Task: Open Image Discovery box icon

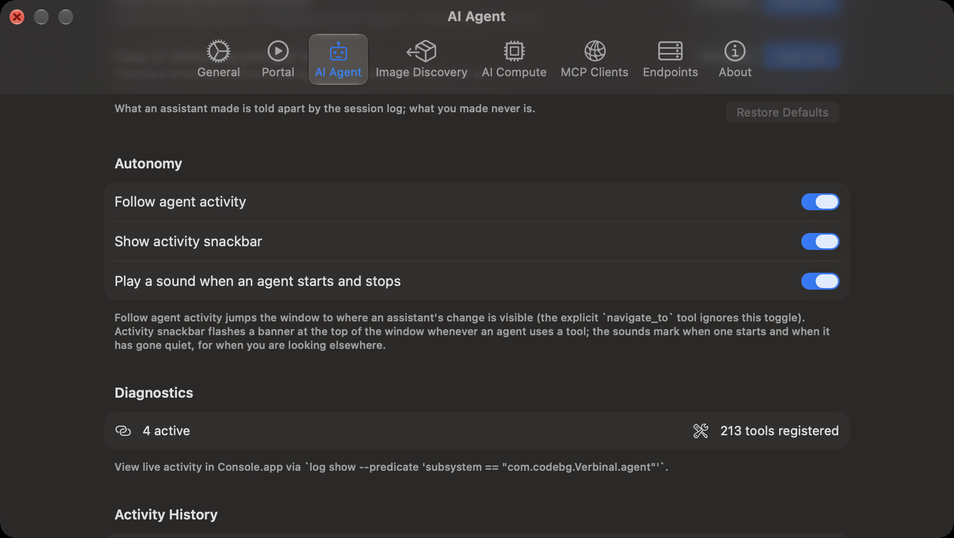Action: point(422,51)
